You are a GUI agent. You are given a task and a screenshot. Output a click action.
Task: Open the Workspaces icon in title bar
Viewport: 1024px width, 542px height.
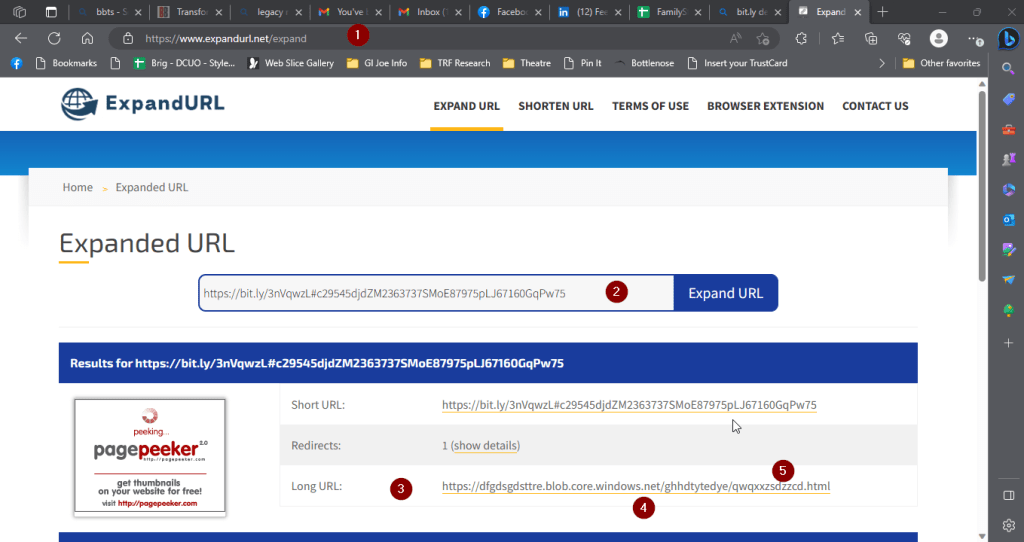20,12
